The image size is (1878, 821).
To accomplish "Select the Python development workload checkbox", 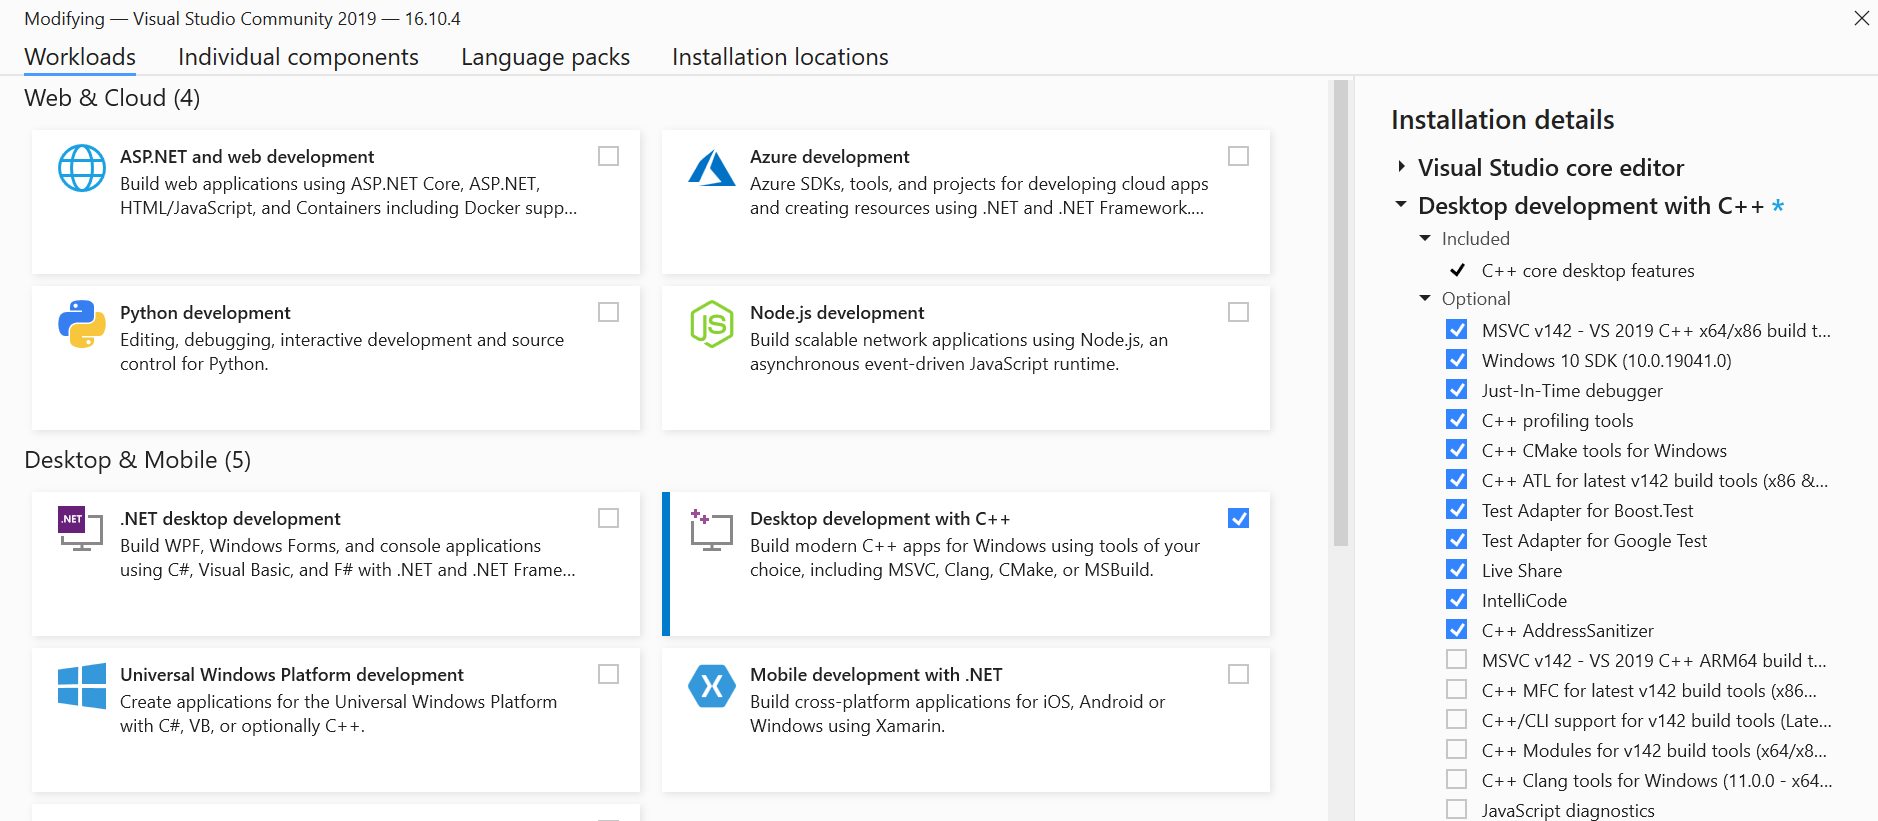I will click(x=608, y=312).
